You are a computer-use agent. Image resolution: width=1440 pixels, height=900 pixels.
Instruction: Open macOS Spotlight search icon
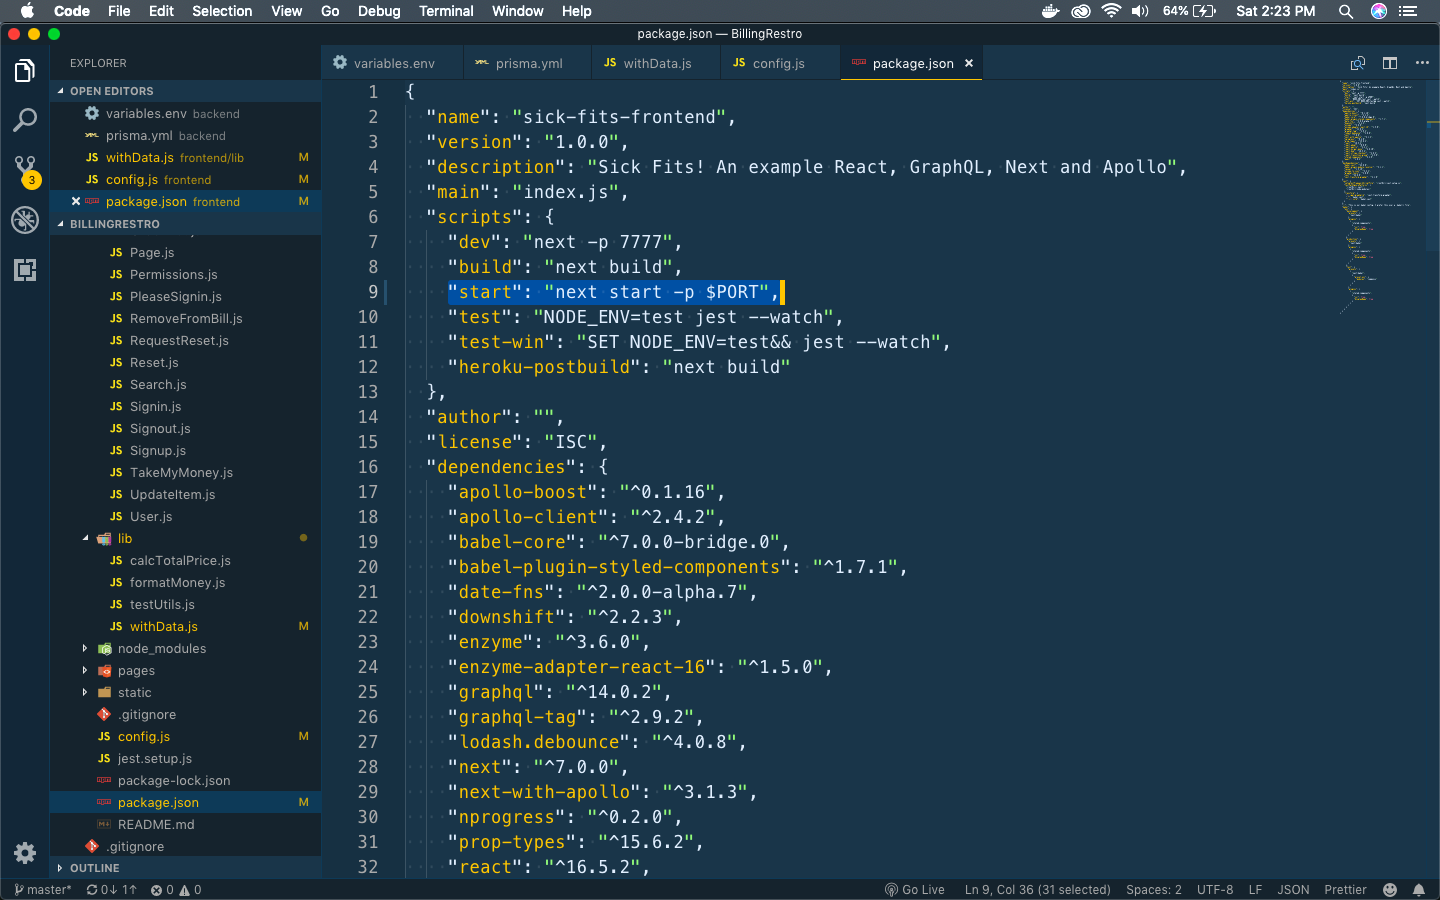point(1346,11)
